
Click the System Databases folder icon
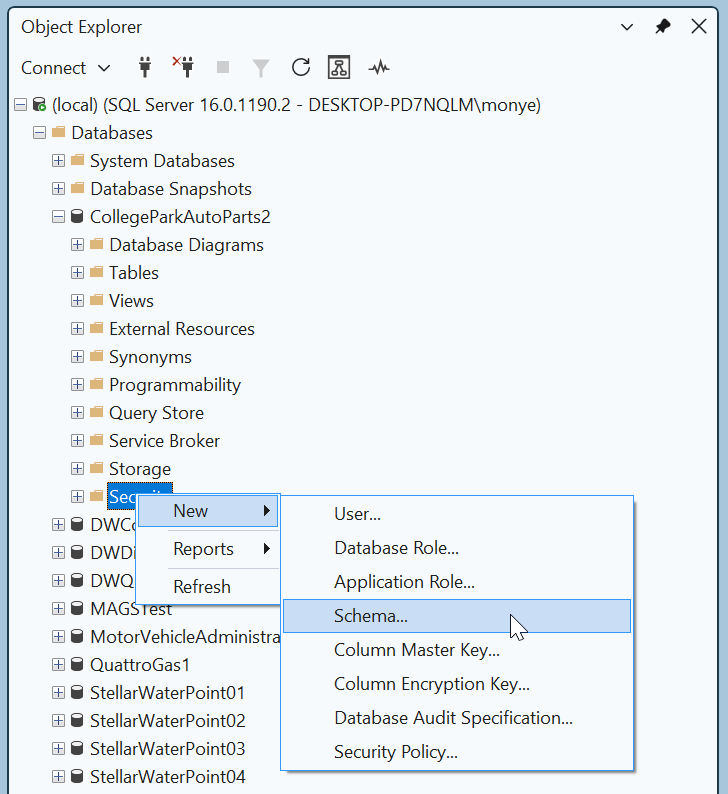(77, 161)
